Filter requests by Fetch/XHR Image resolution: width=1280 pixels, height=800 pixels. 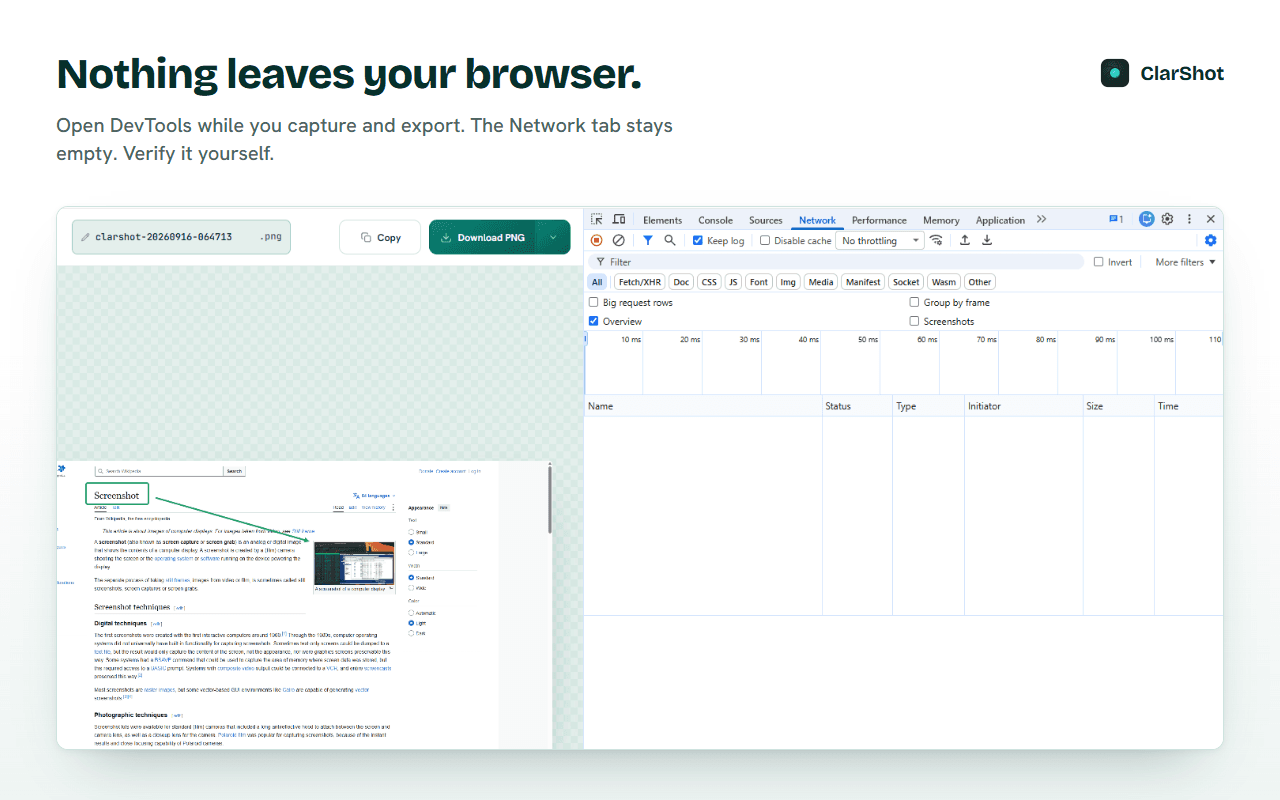coord(639,282)
